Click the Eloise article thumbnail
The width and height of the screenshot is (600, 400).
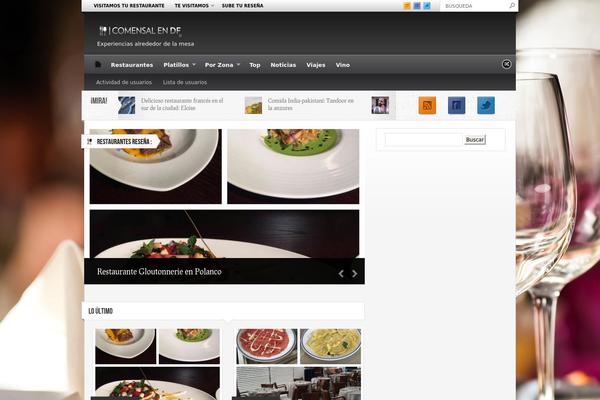[x=127, y=105]
